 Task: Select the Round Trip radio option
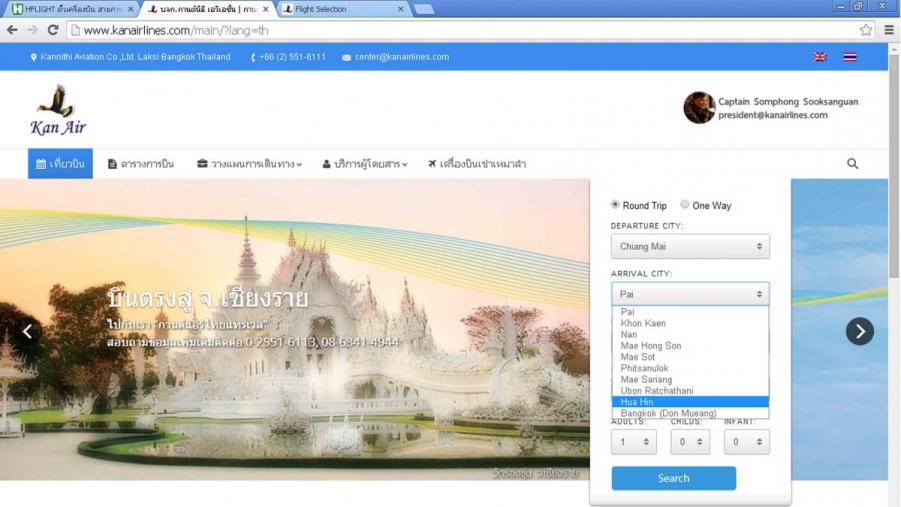click(x=615, y=205)
